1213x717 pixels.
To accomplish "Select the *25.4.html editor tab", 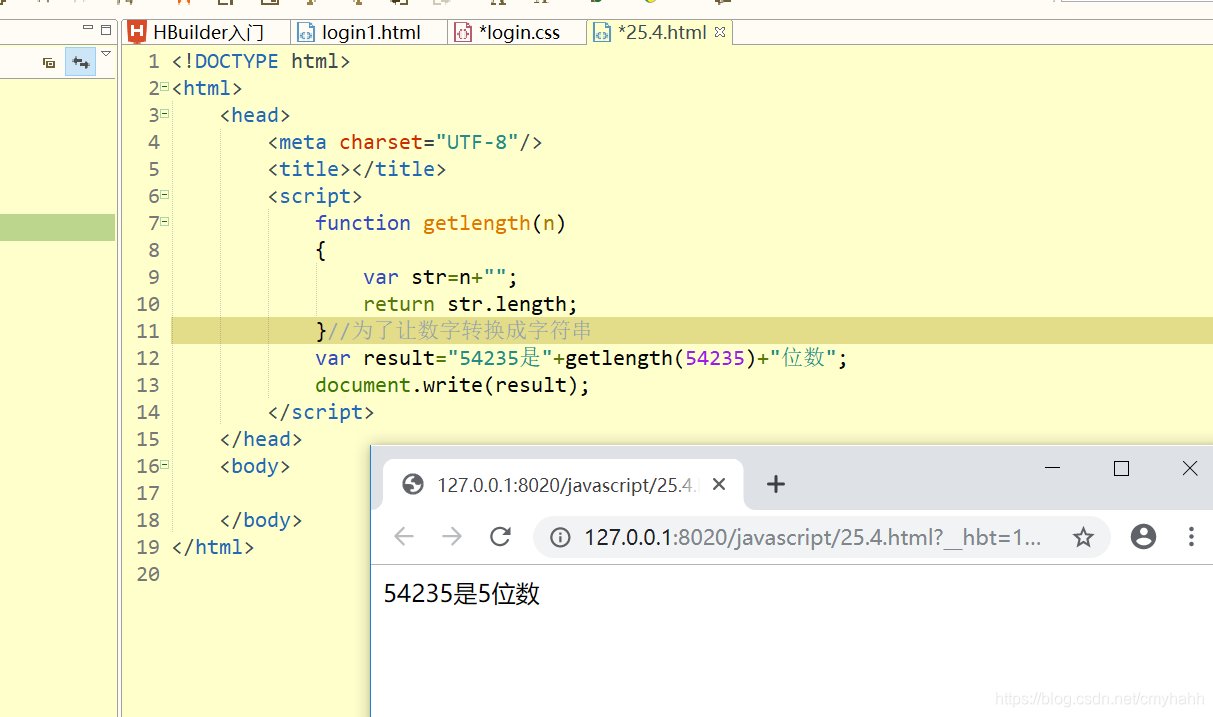I will click(x=661, y=32).
